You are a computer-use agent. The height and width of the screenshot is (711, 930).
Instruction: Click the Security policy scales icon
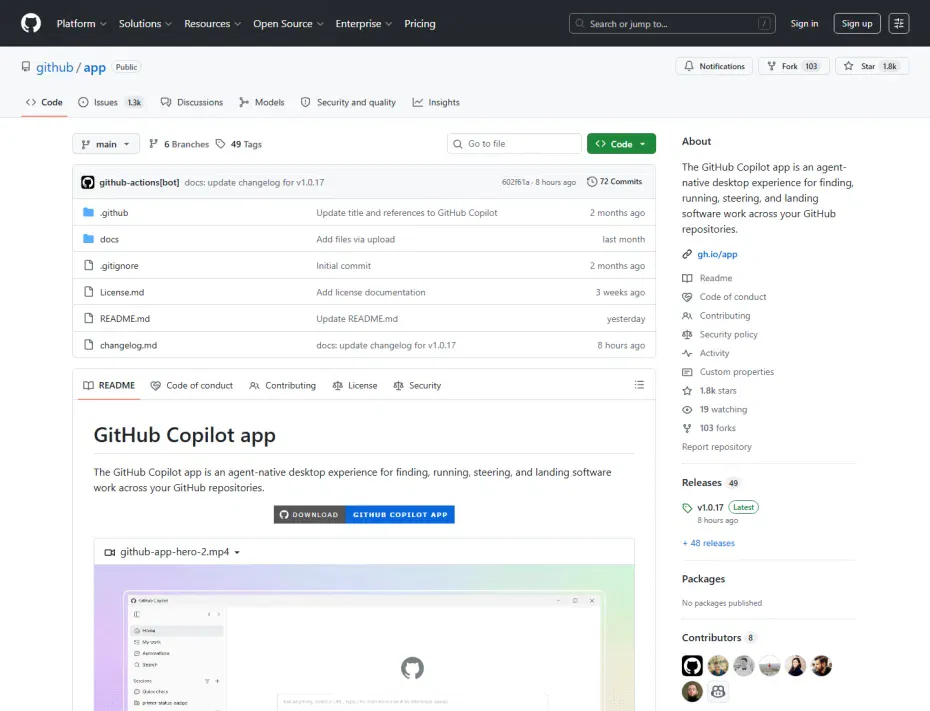[x=687, y=334]
